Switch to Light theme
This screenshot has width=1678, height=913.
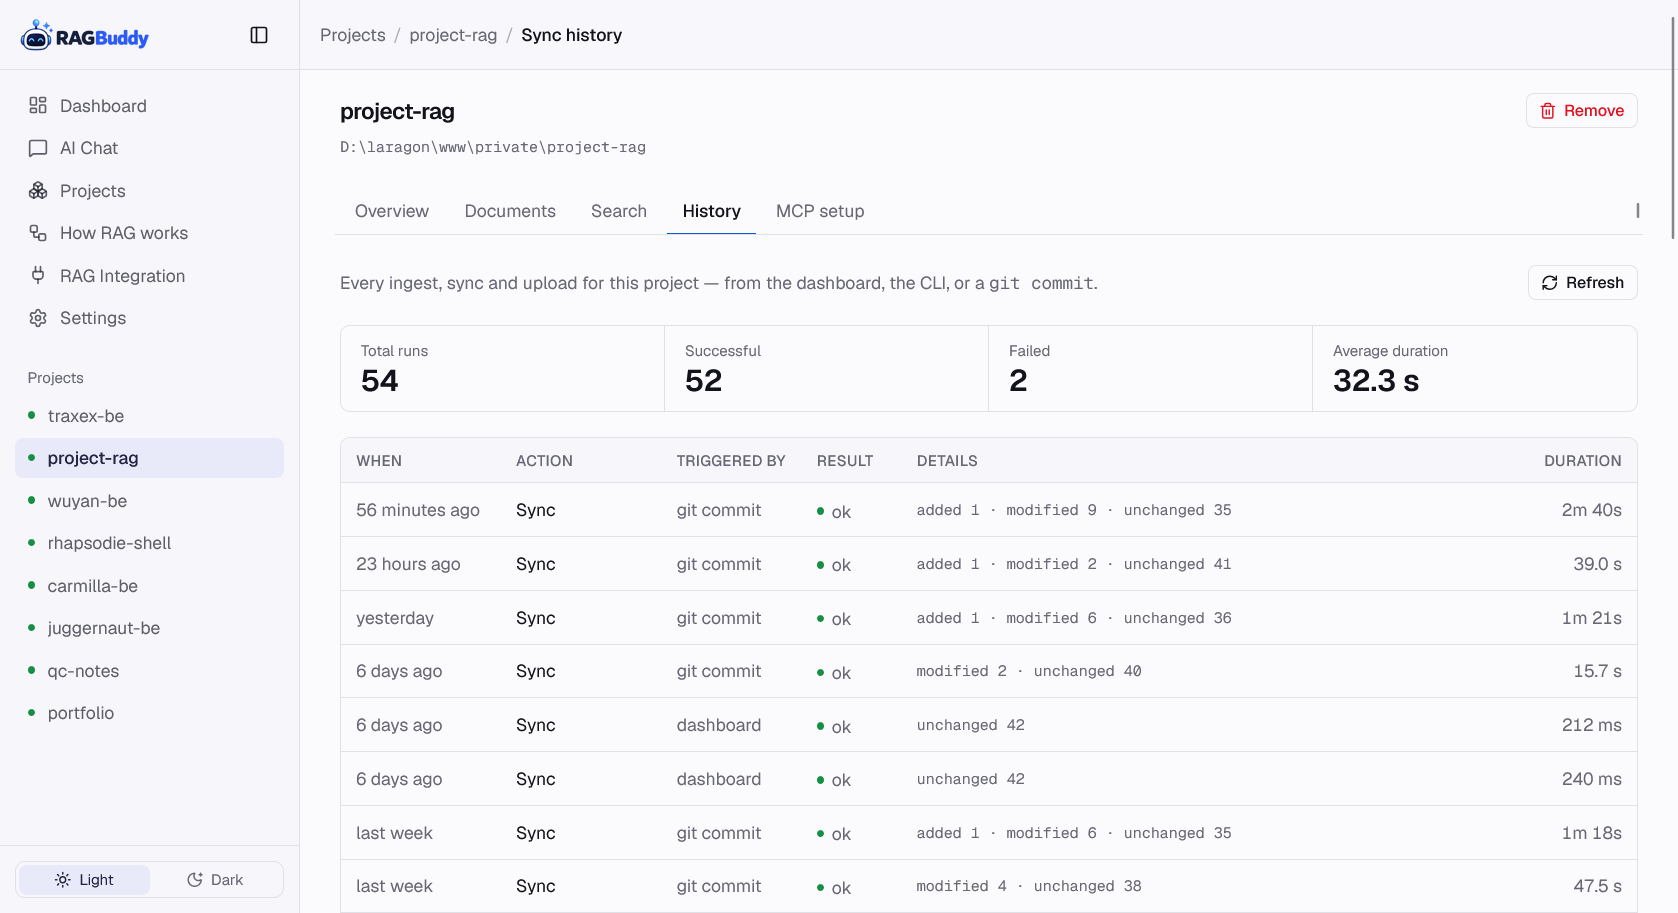[85, 880]
